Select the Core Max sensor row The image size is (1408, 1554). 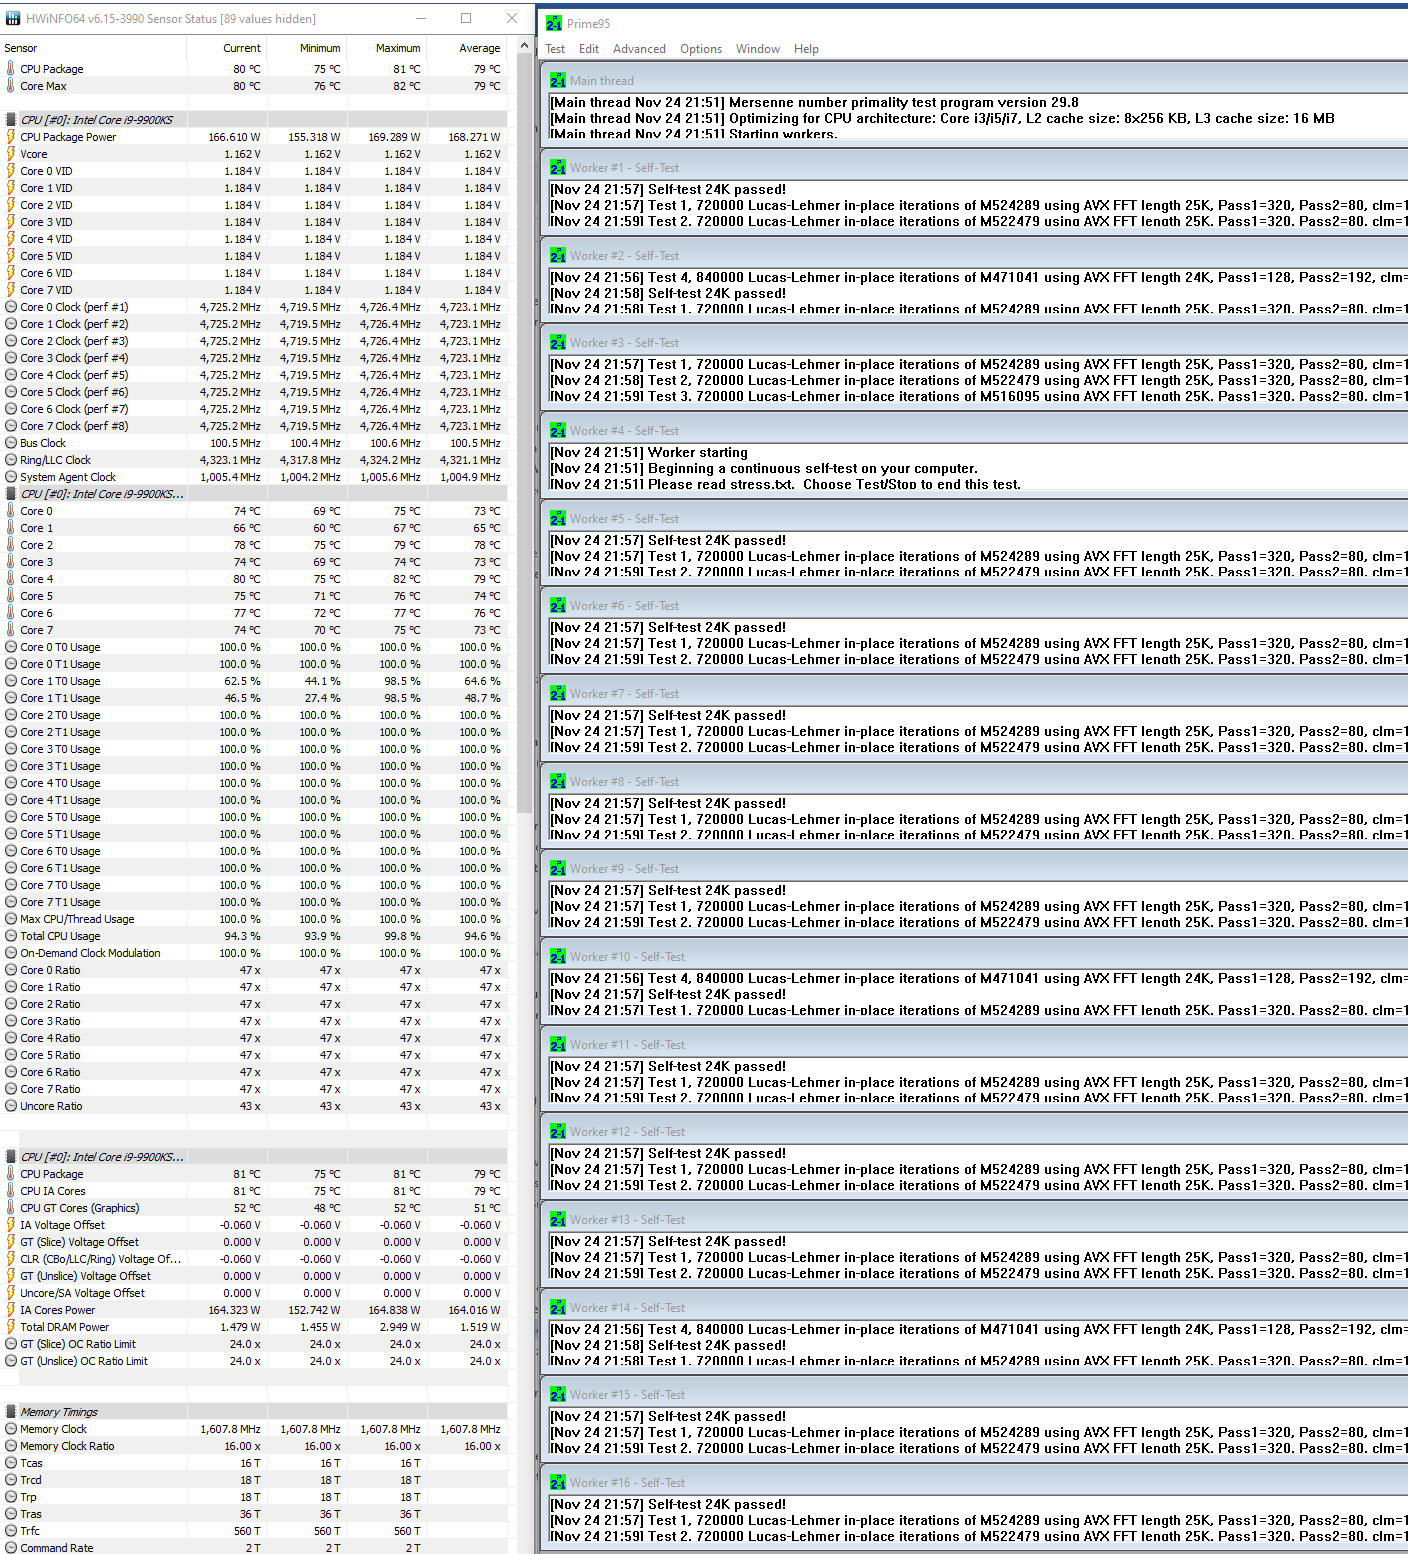(253, 86)
